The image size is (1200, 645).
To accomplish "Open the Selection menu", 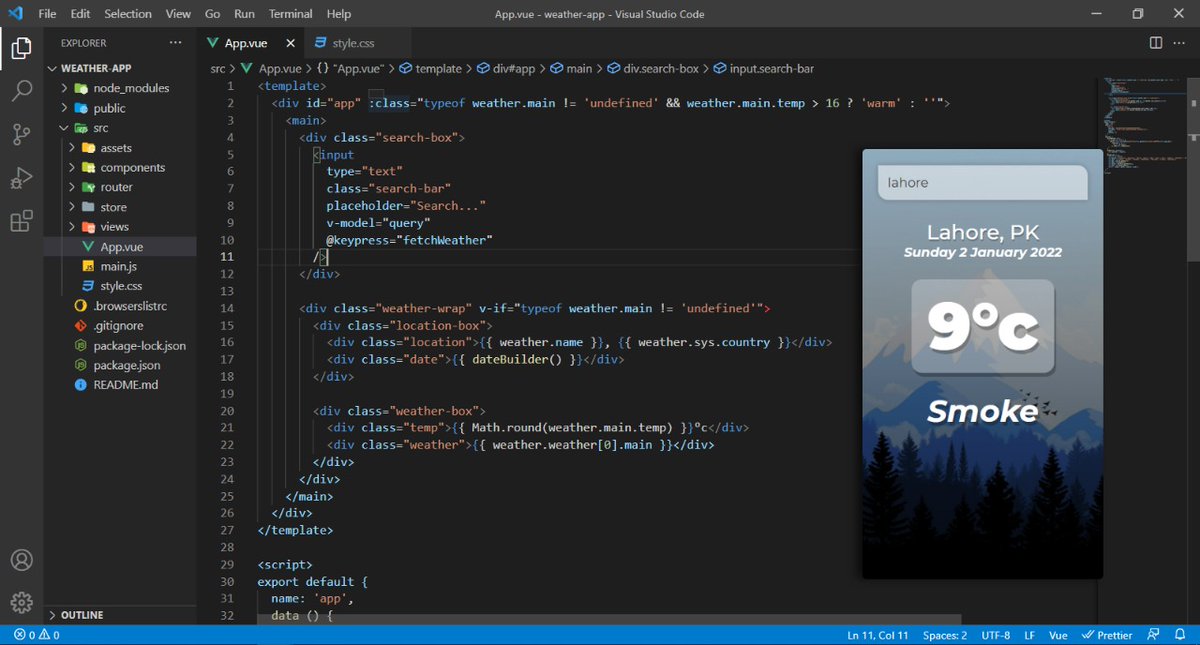I will [126, 14].
